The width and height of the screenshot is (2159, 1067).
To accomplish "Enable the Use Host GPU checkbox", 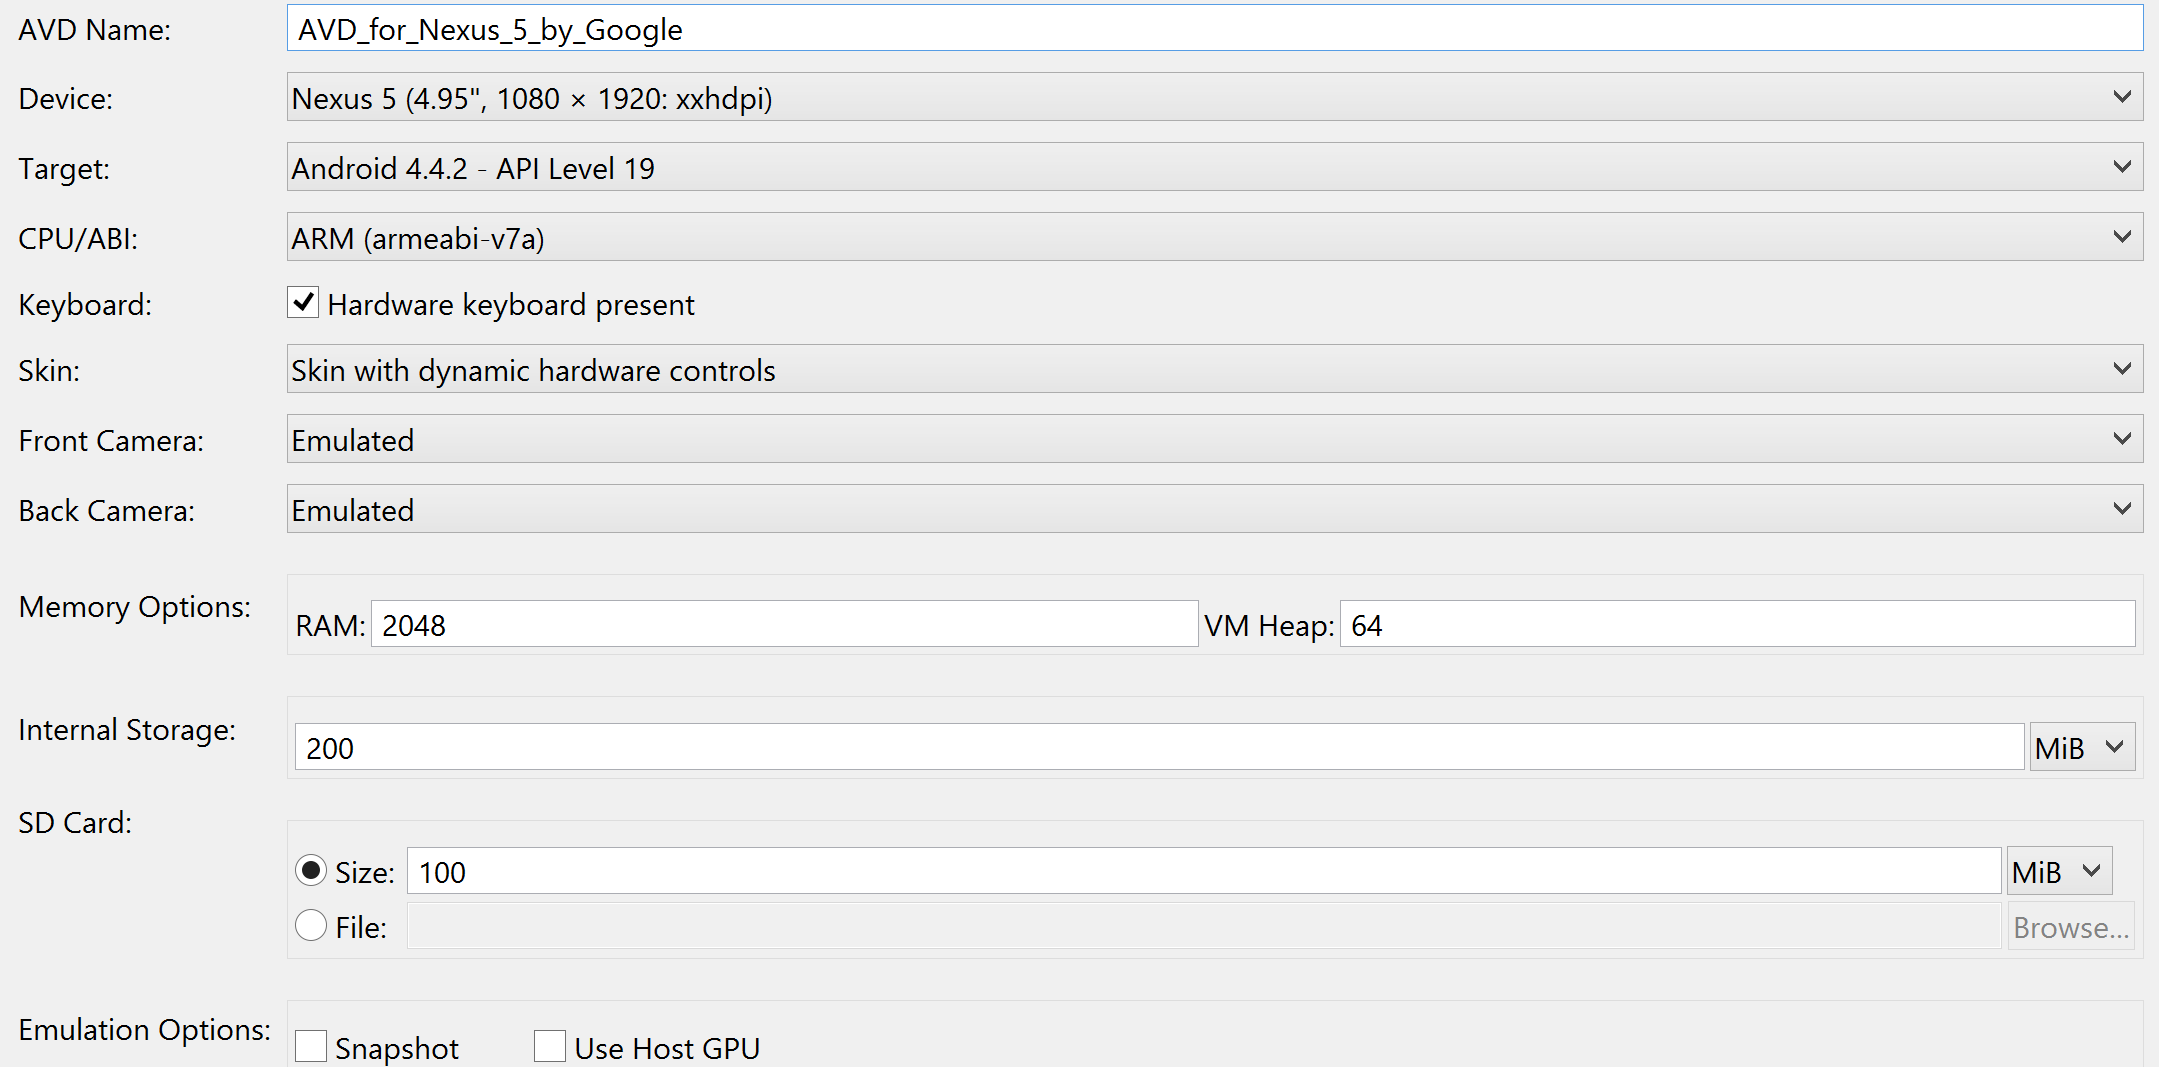I will coord(550,1046).
